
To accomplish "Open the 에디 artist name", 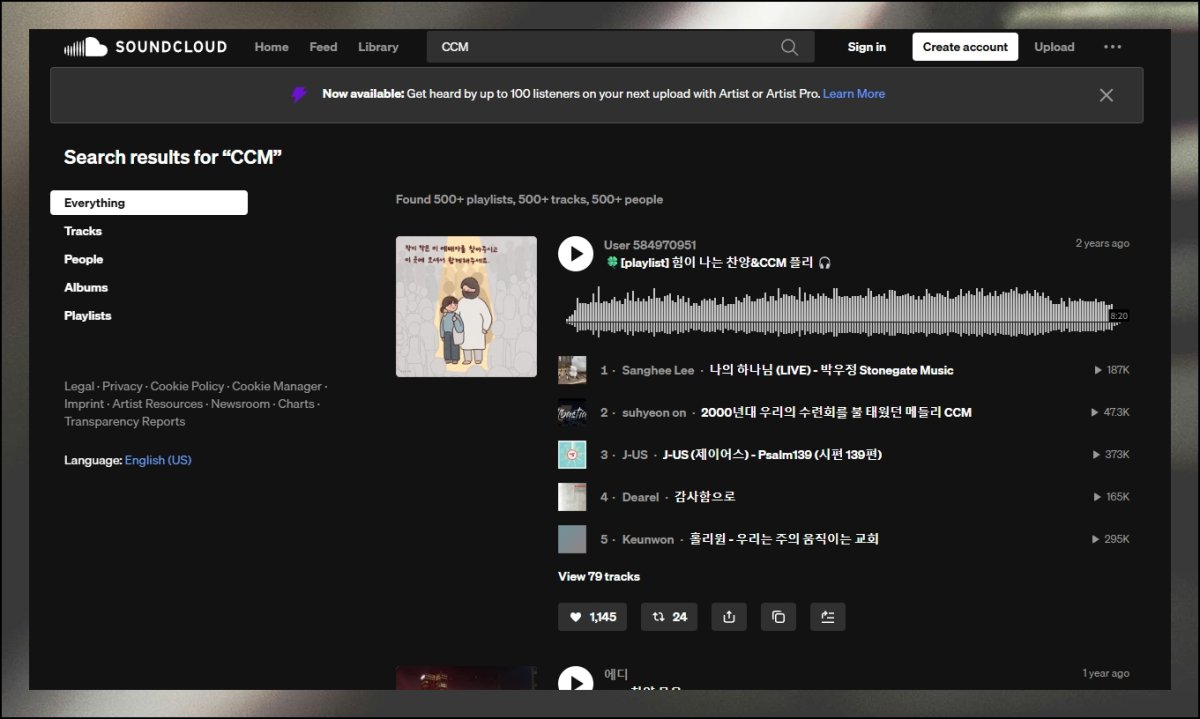I will point(616,674).
